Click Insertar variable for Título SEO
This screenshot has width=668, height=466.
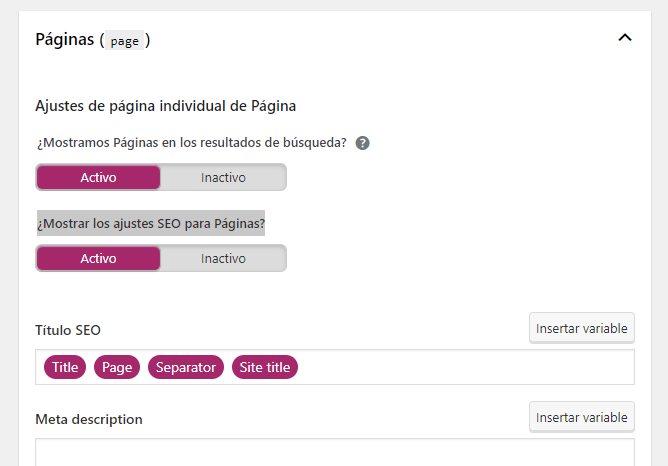582,328
